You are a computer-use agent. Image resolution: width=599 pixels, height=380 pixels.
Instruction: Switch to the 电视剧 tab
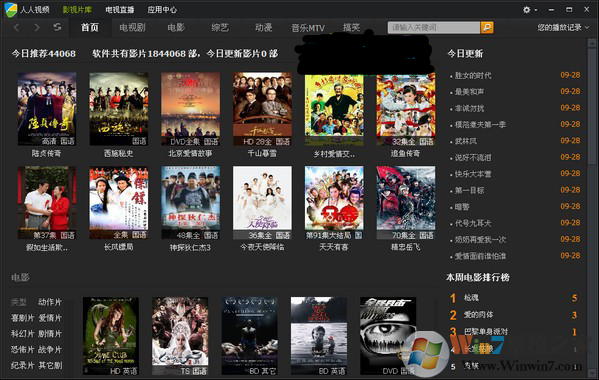tap(132, 27)
